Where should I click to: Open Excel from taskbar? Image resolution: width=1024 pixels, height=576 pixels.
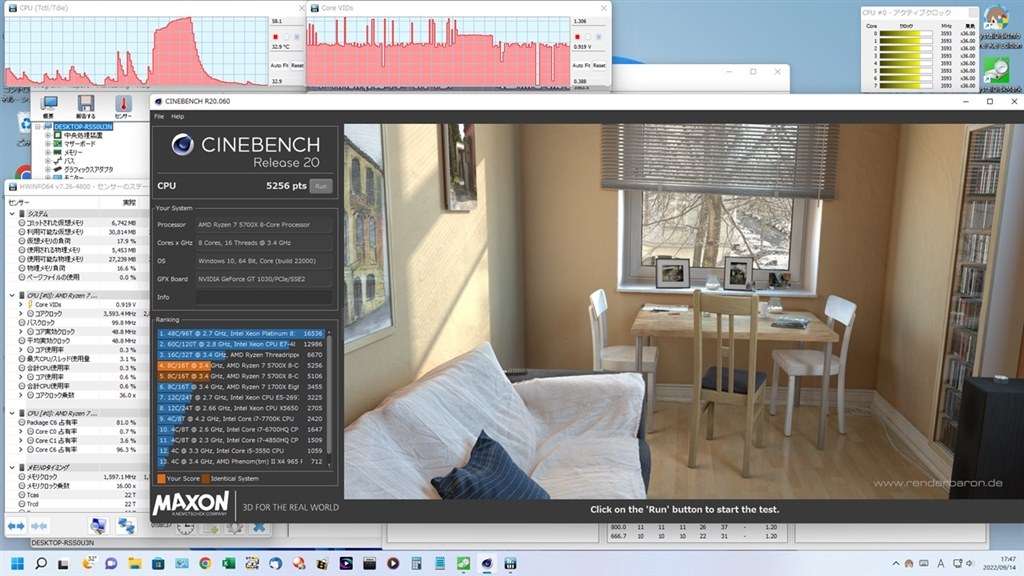[229, 563]
